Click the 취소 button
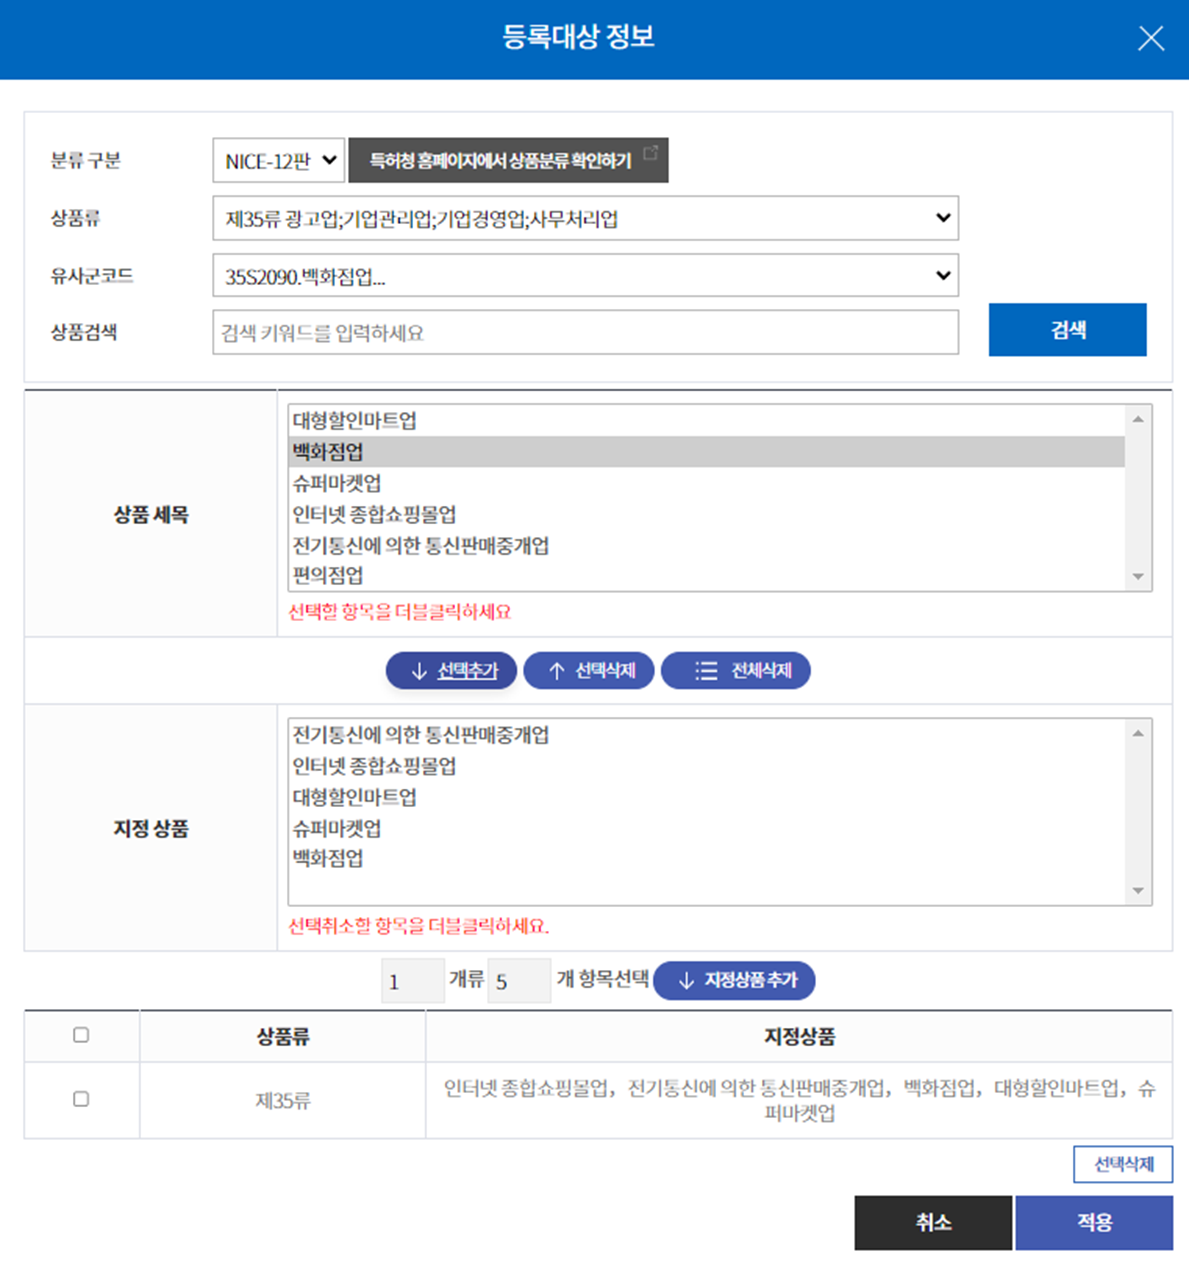 (x=933, y=1223)
